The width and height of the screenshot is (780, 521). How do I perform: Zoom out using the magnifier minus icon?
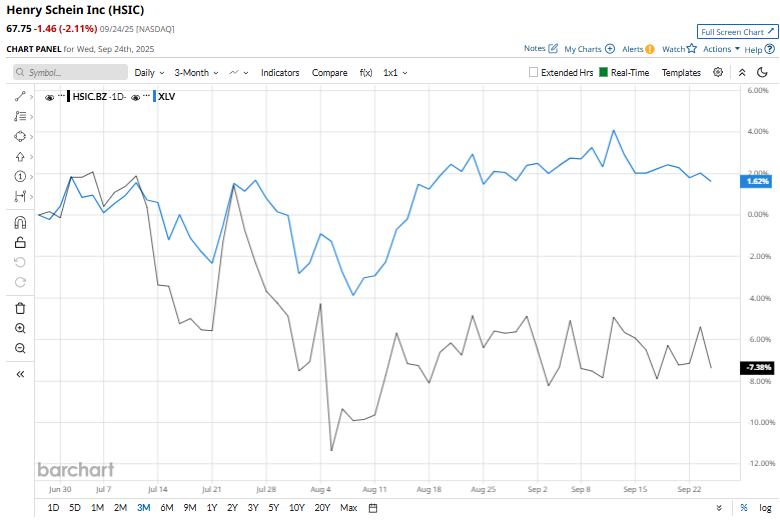point(20,348)
